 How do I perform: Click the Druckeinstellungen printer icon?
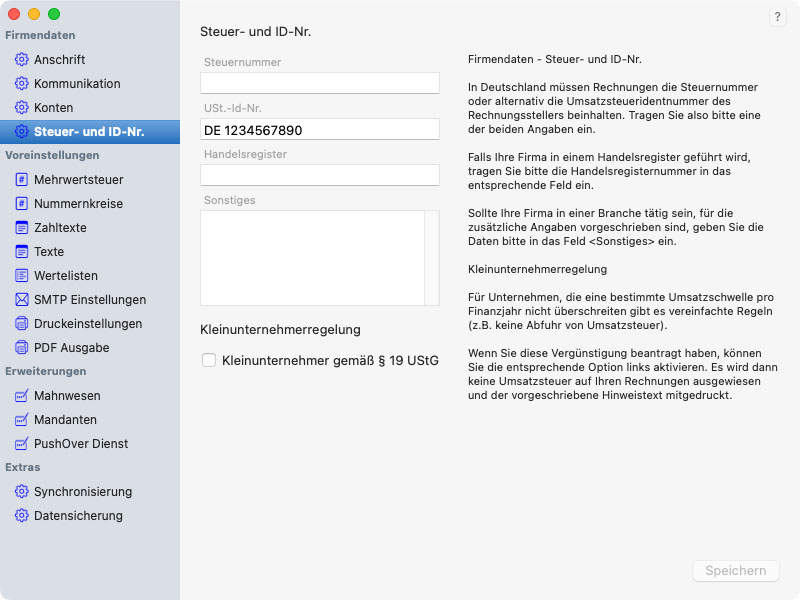[21, 324]
